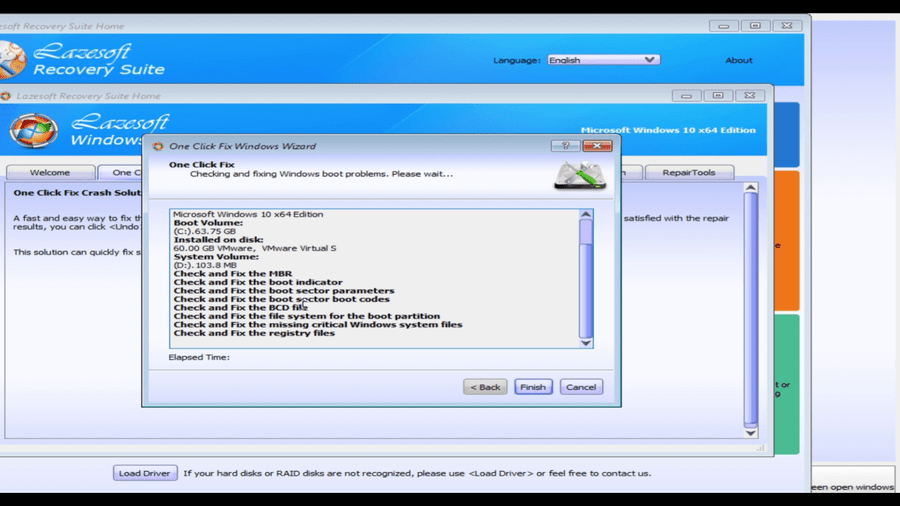
Task: Select 'Check and Fix the boot sector boot codes'
Action: [x=281, y=299]
